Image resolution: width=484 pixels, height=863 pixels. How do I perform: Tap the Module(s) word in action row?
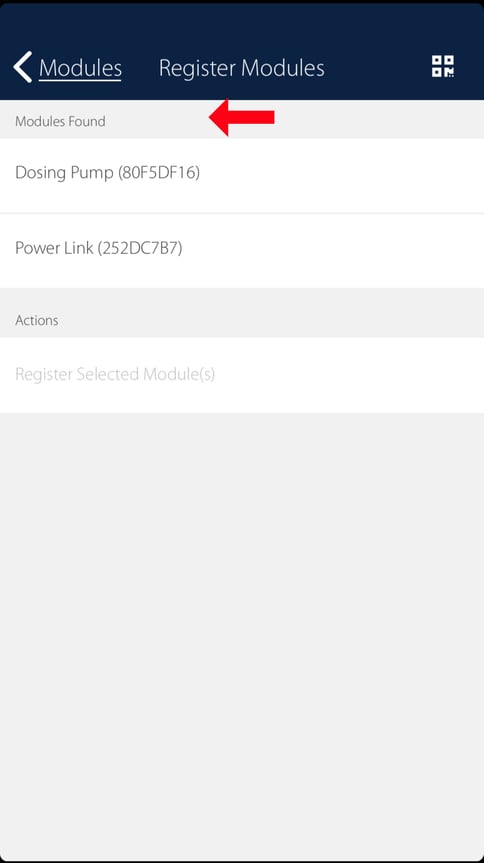pos(179,375)
